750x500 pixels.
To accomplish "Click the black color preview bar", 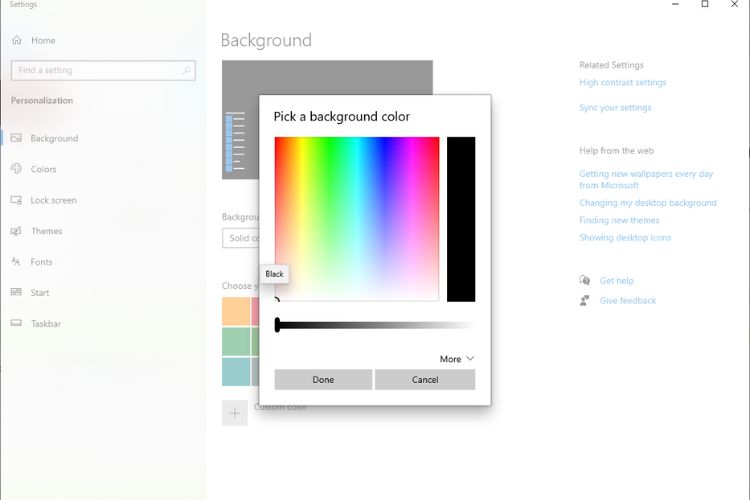I will [x=461, y=219].
